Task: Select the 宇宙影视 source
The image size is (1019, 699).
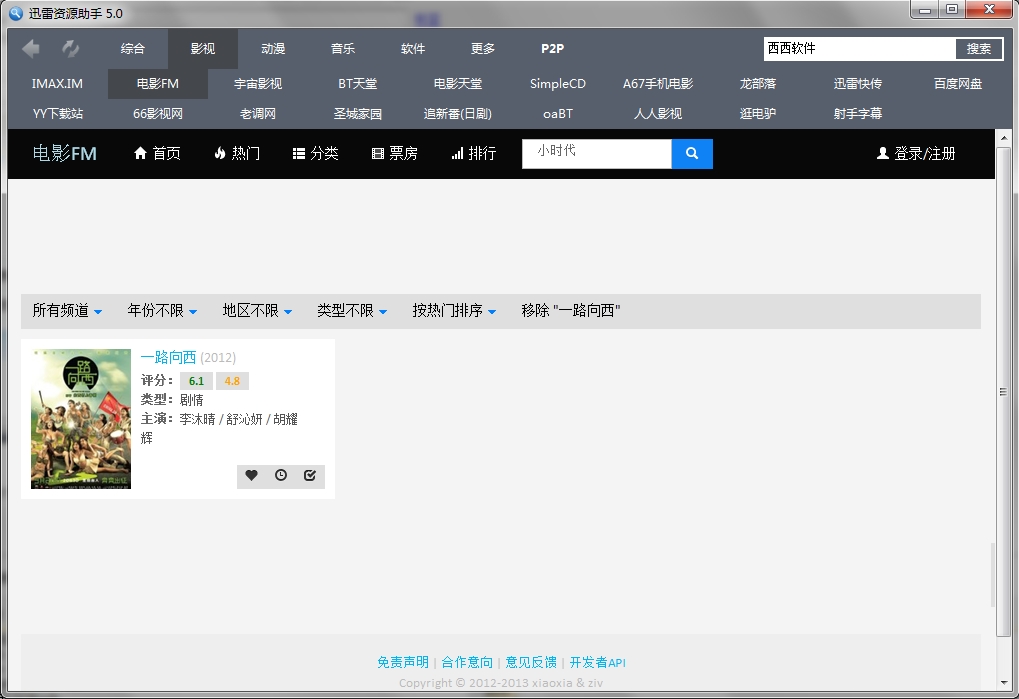Action: (257, 84)
